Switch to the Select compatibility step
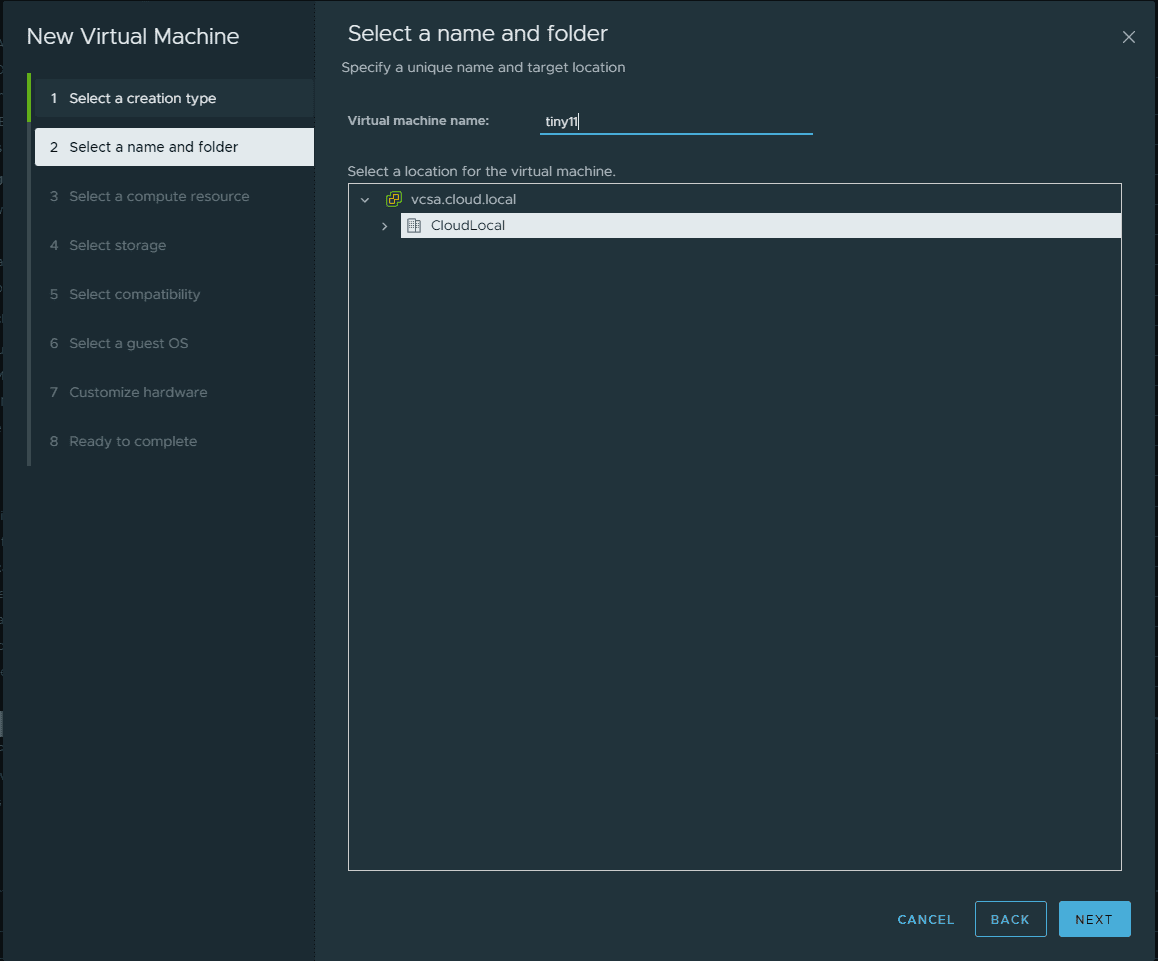This screenshot has height=961, width=1158. 134,294
